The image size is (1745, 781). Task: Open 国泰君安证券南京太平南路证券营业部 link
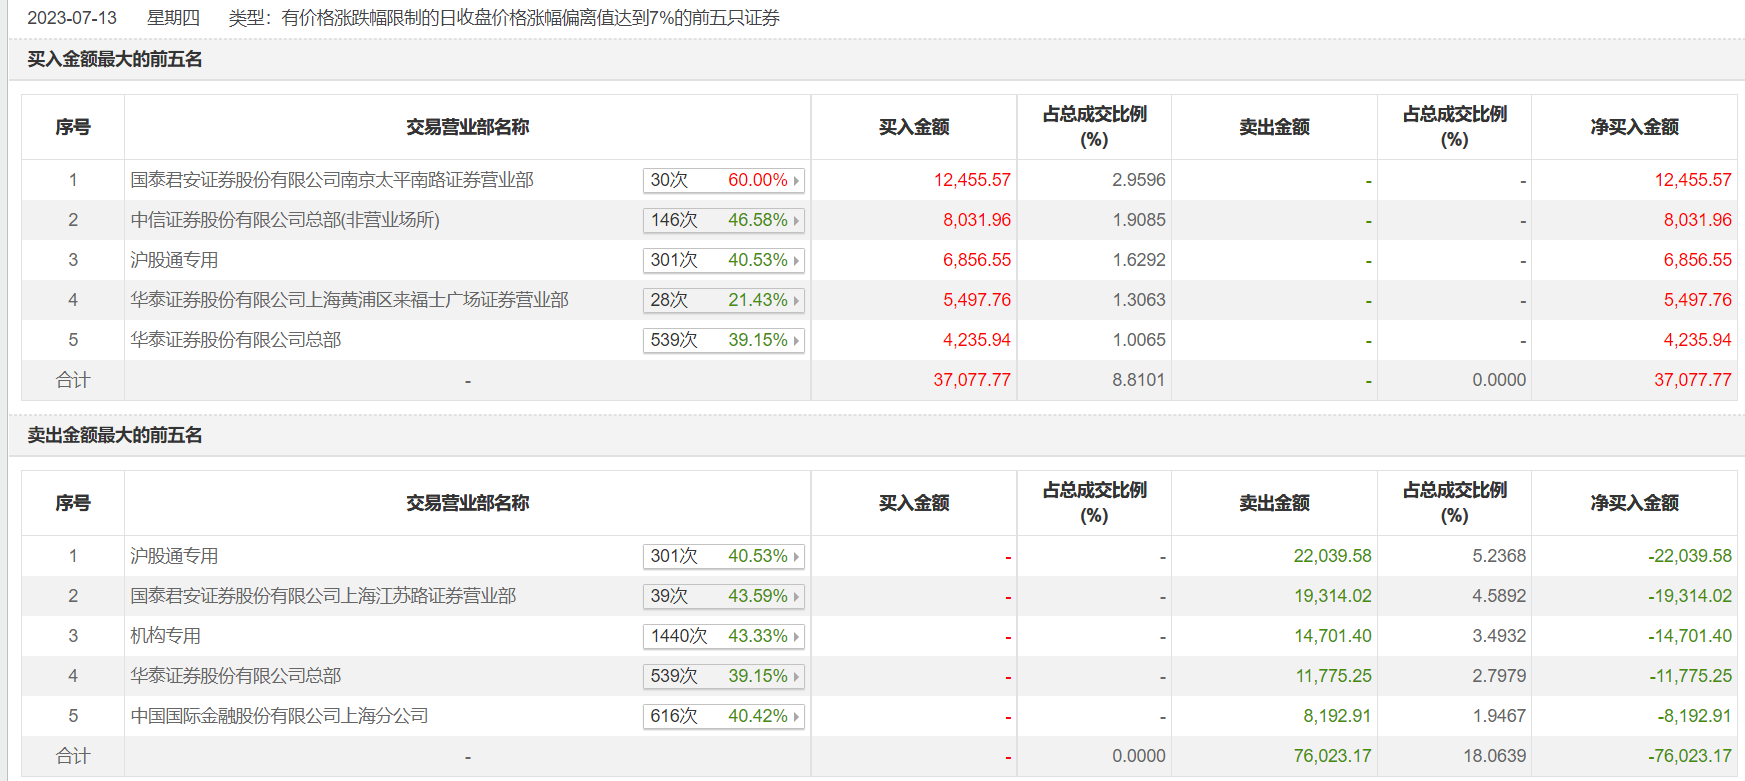[332, 180]
